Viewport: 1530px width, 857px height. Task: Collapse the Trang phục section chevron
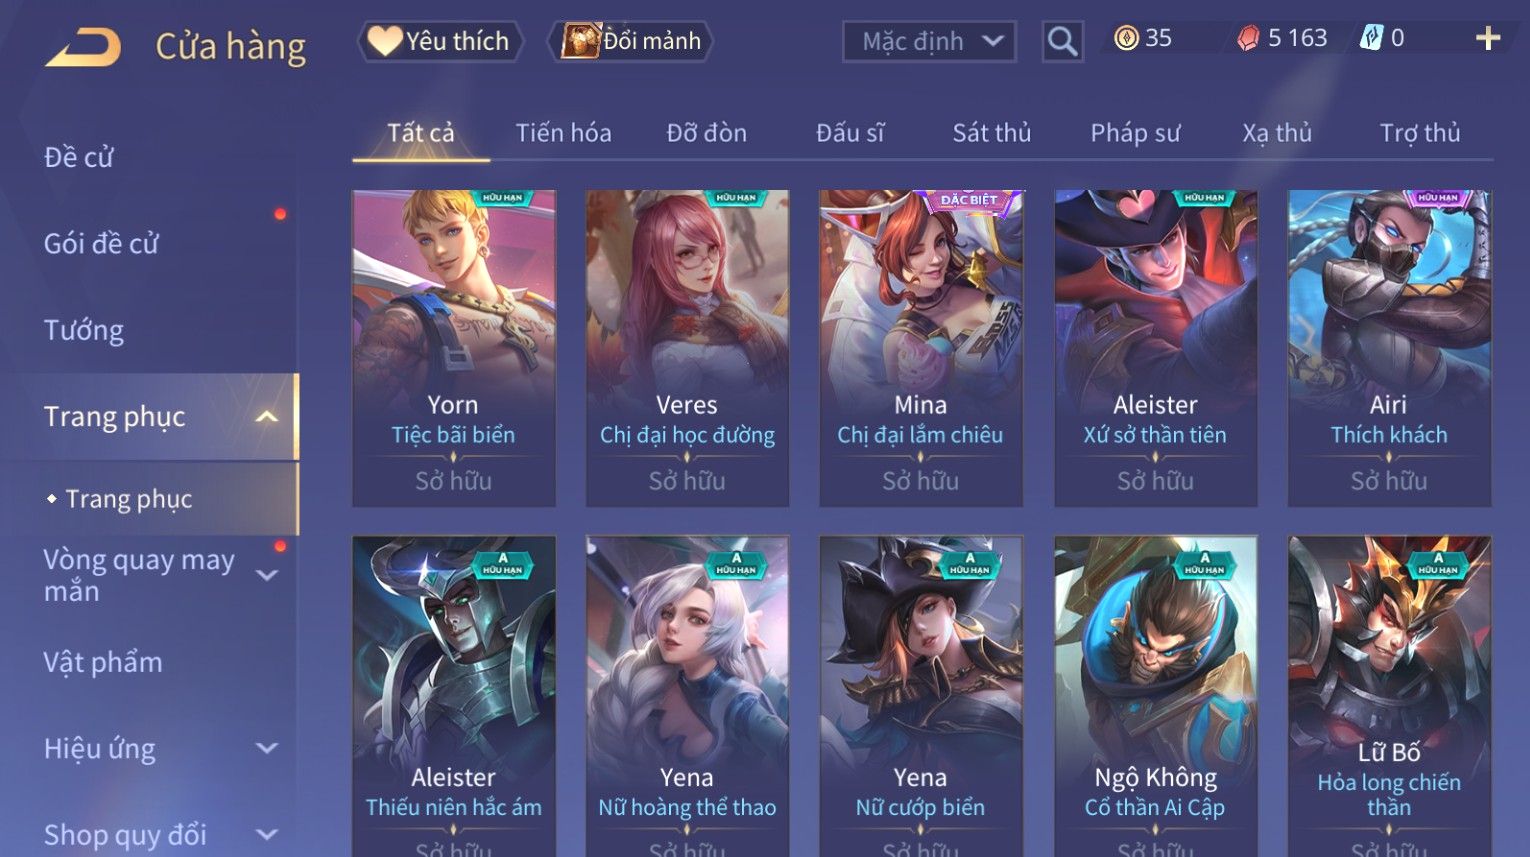point(267,417)
